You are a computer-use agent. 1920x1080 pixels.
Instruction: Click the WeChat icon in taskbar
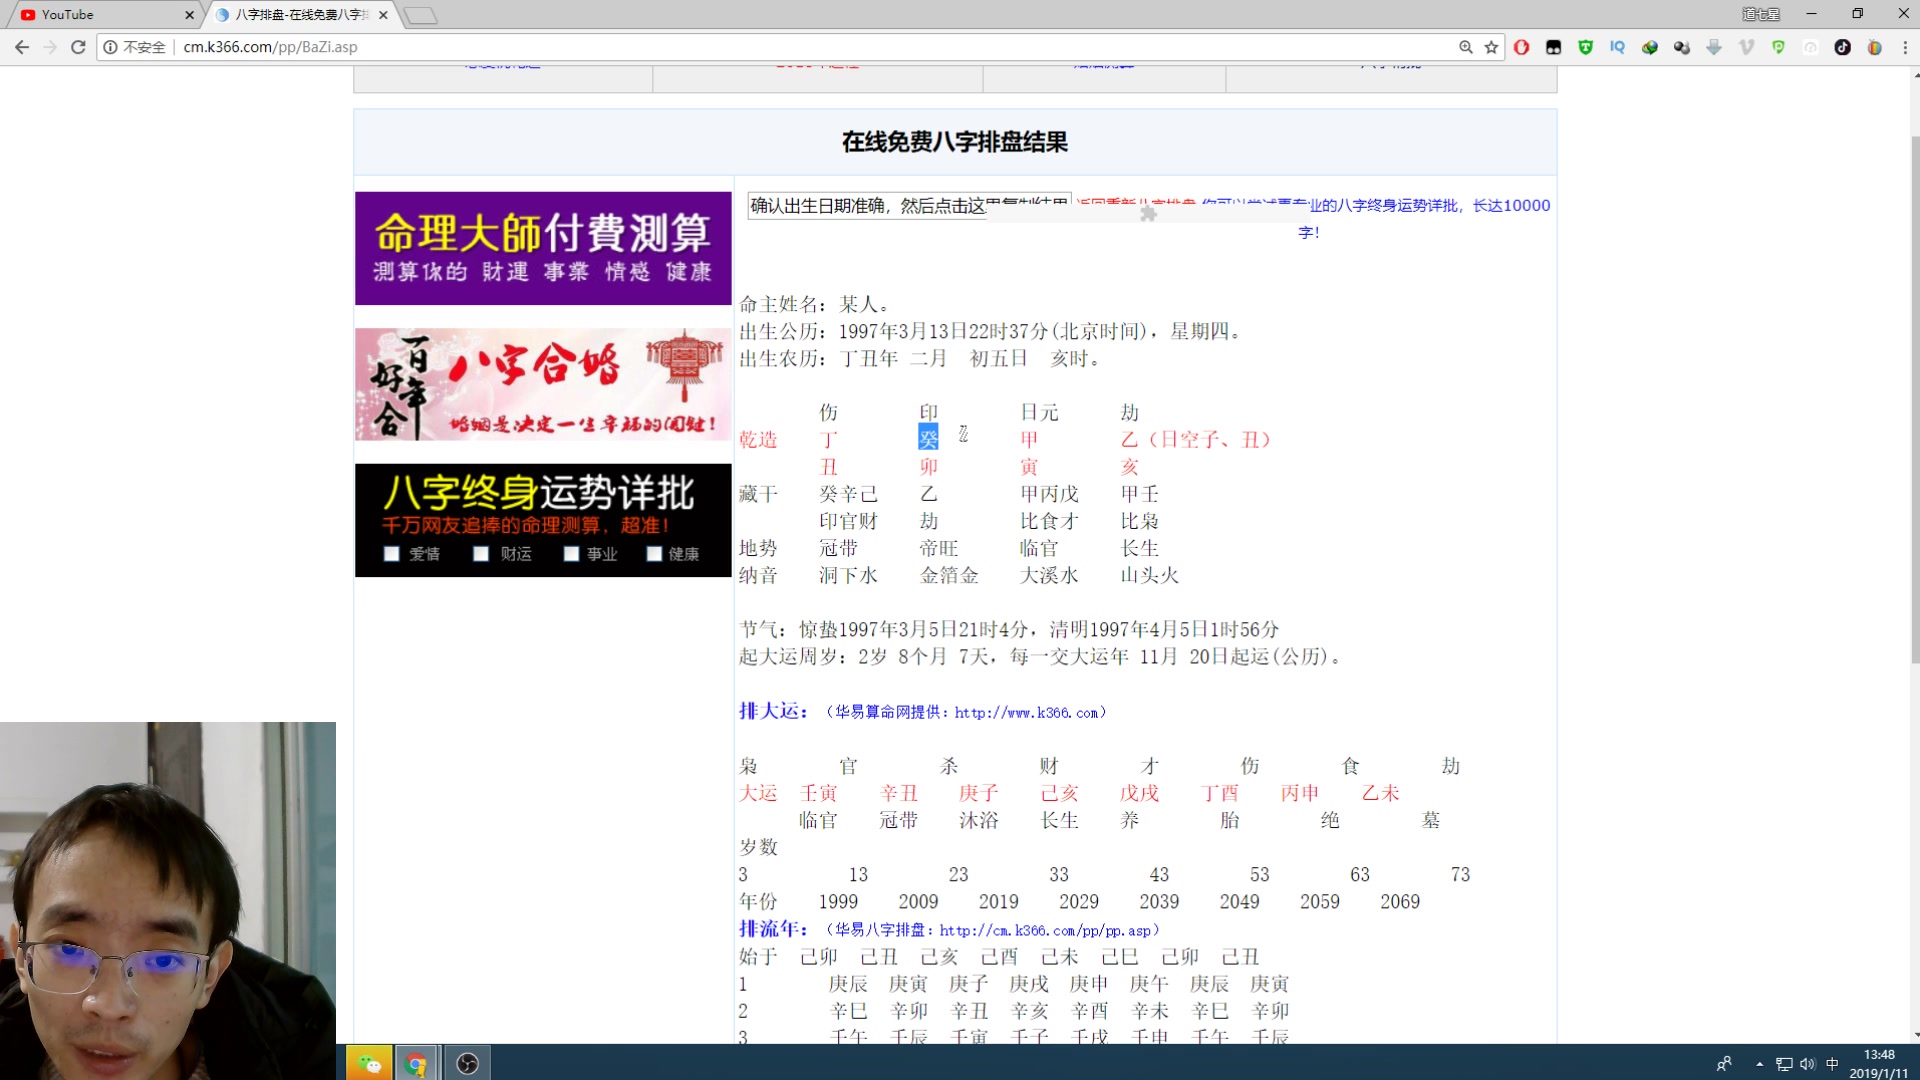tap(371, 1063)
